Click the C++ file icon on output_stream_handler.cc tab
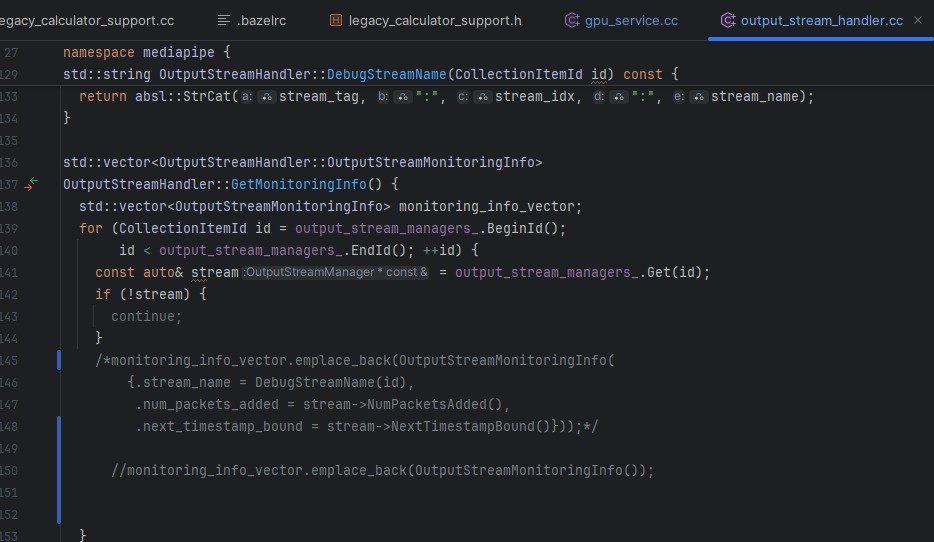The width and height of the screenshot is (934, 542). pyautogui.click(x=728, y=20)
